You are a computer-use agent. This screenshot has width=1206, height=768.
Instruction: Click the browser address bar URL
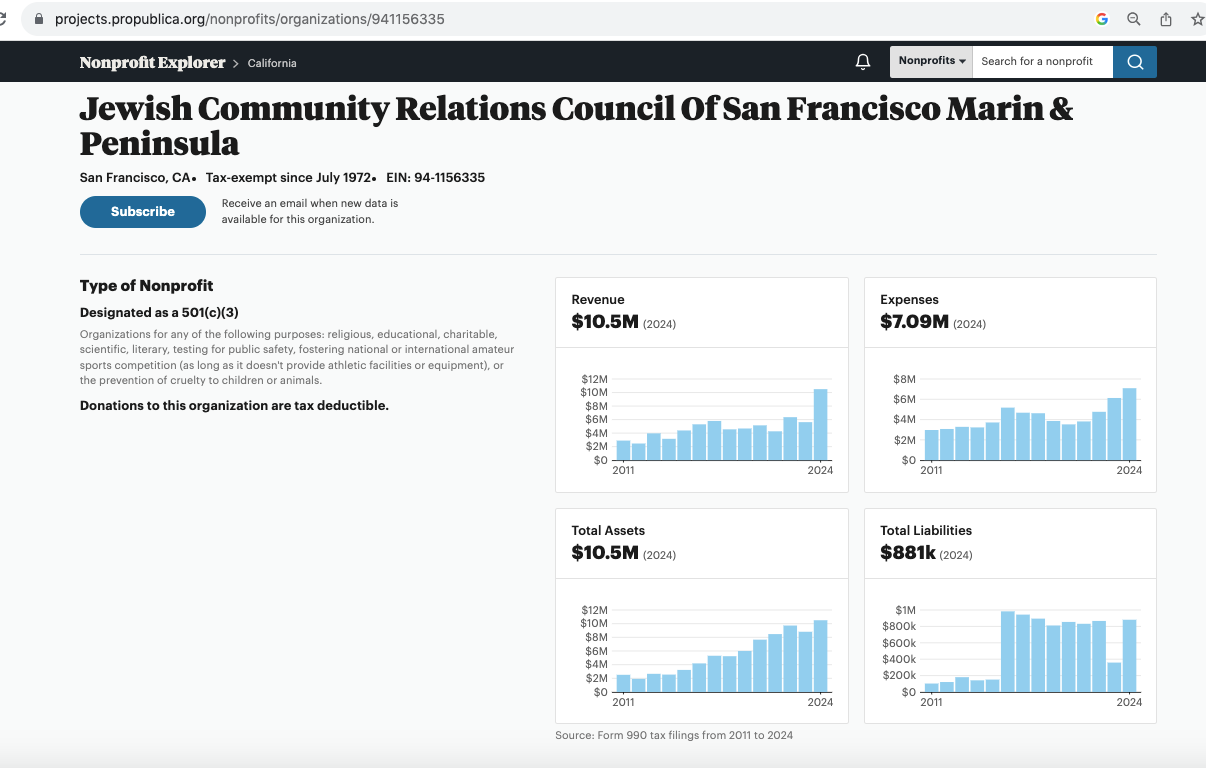point(249,19)
